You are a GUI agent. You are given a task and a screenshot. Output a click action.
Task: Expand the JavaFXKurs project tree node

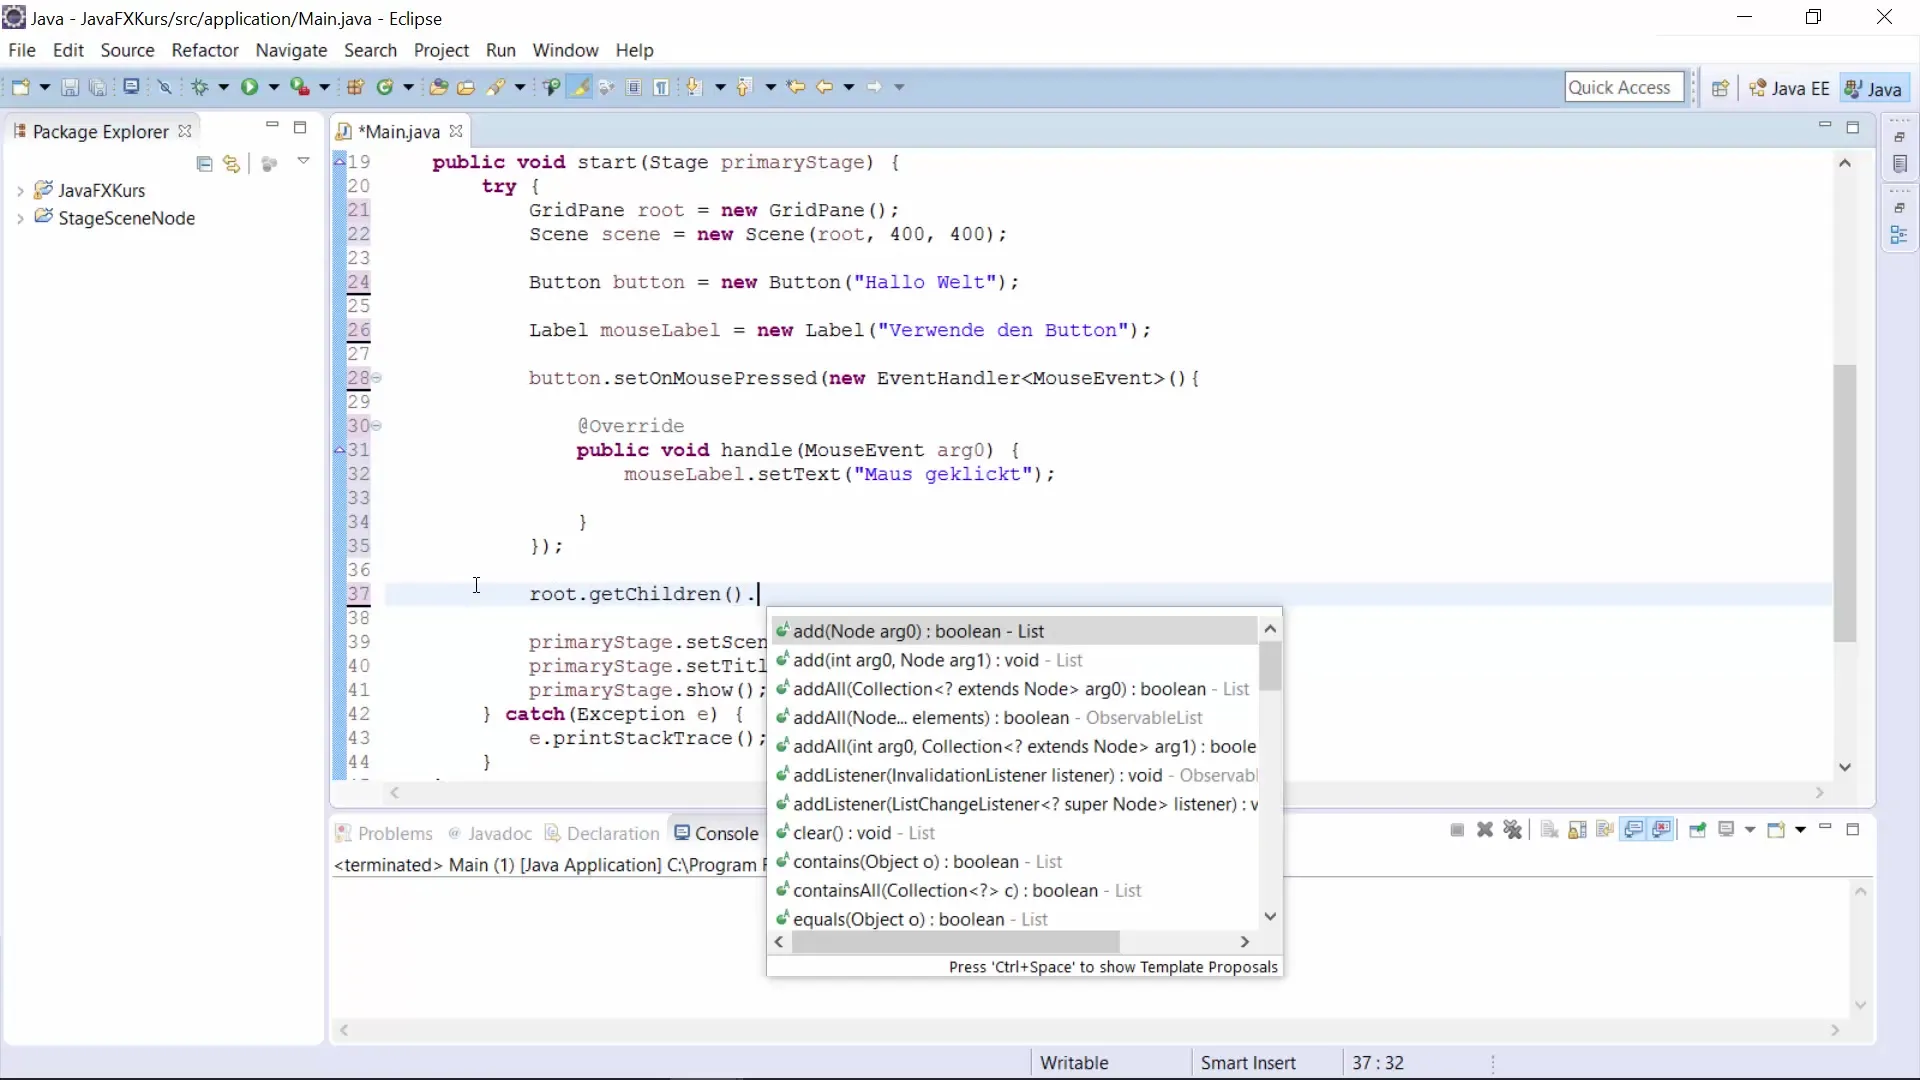tap(20, 190)
